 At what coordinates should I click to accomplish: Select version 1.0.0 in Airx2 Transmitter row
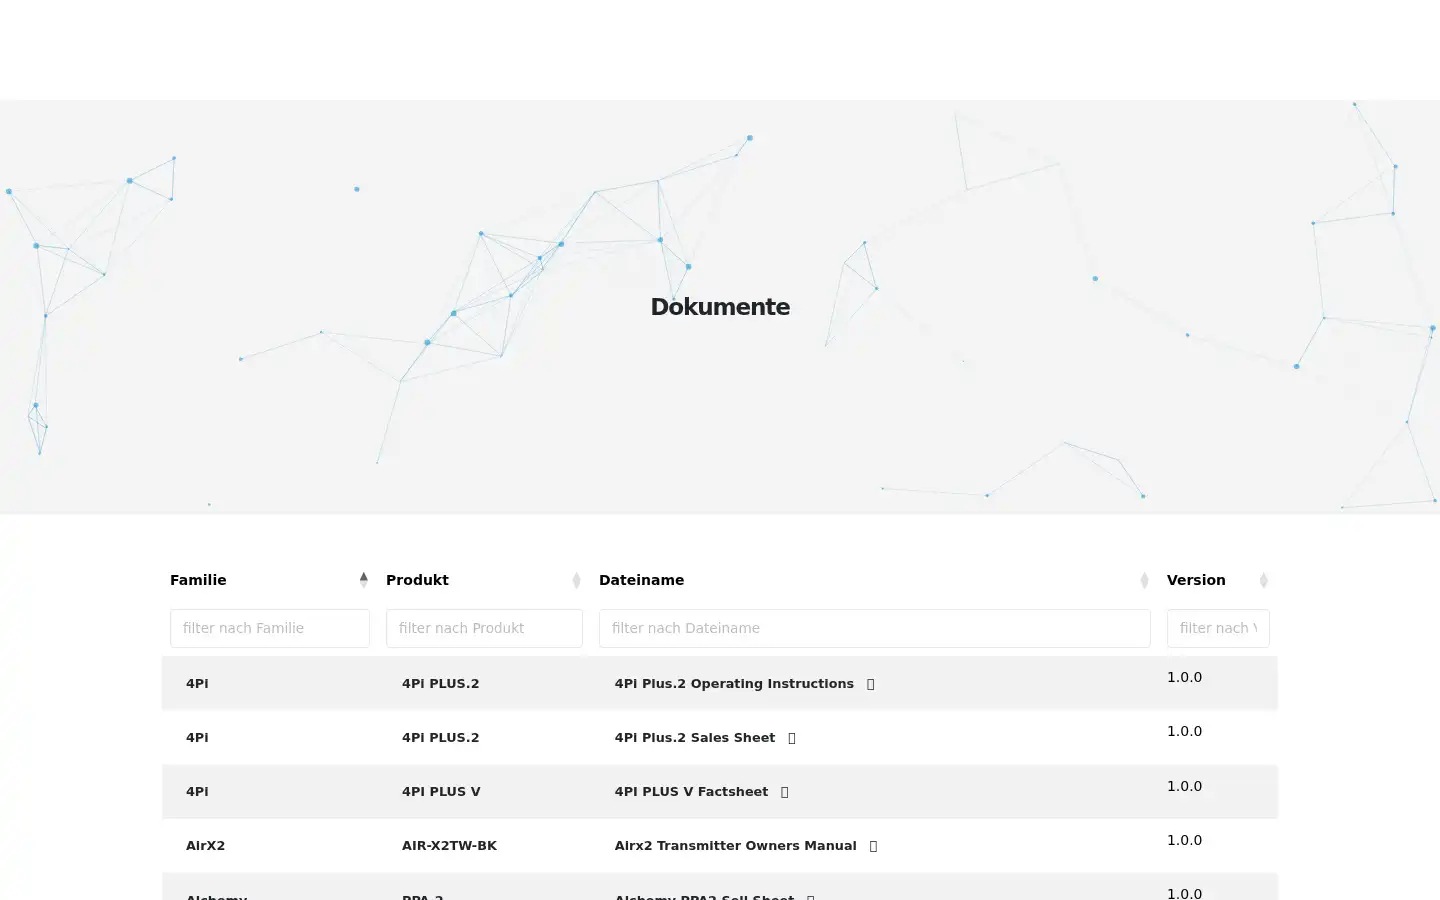(1184, 840)
